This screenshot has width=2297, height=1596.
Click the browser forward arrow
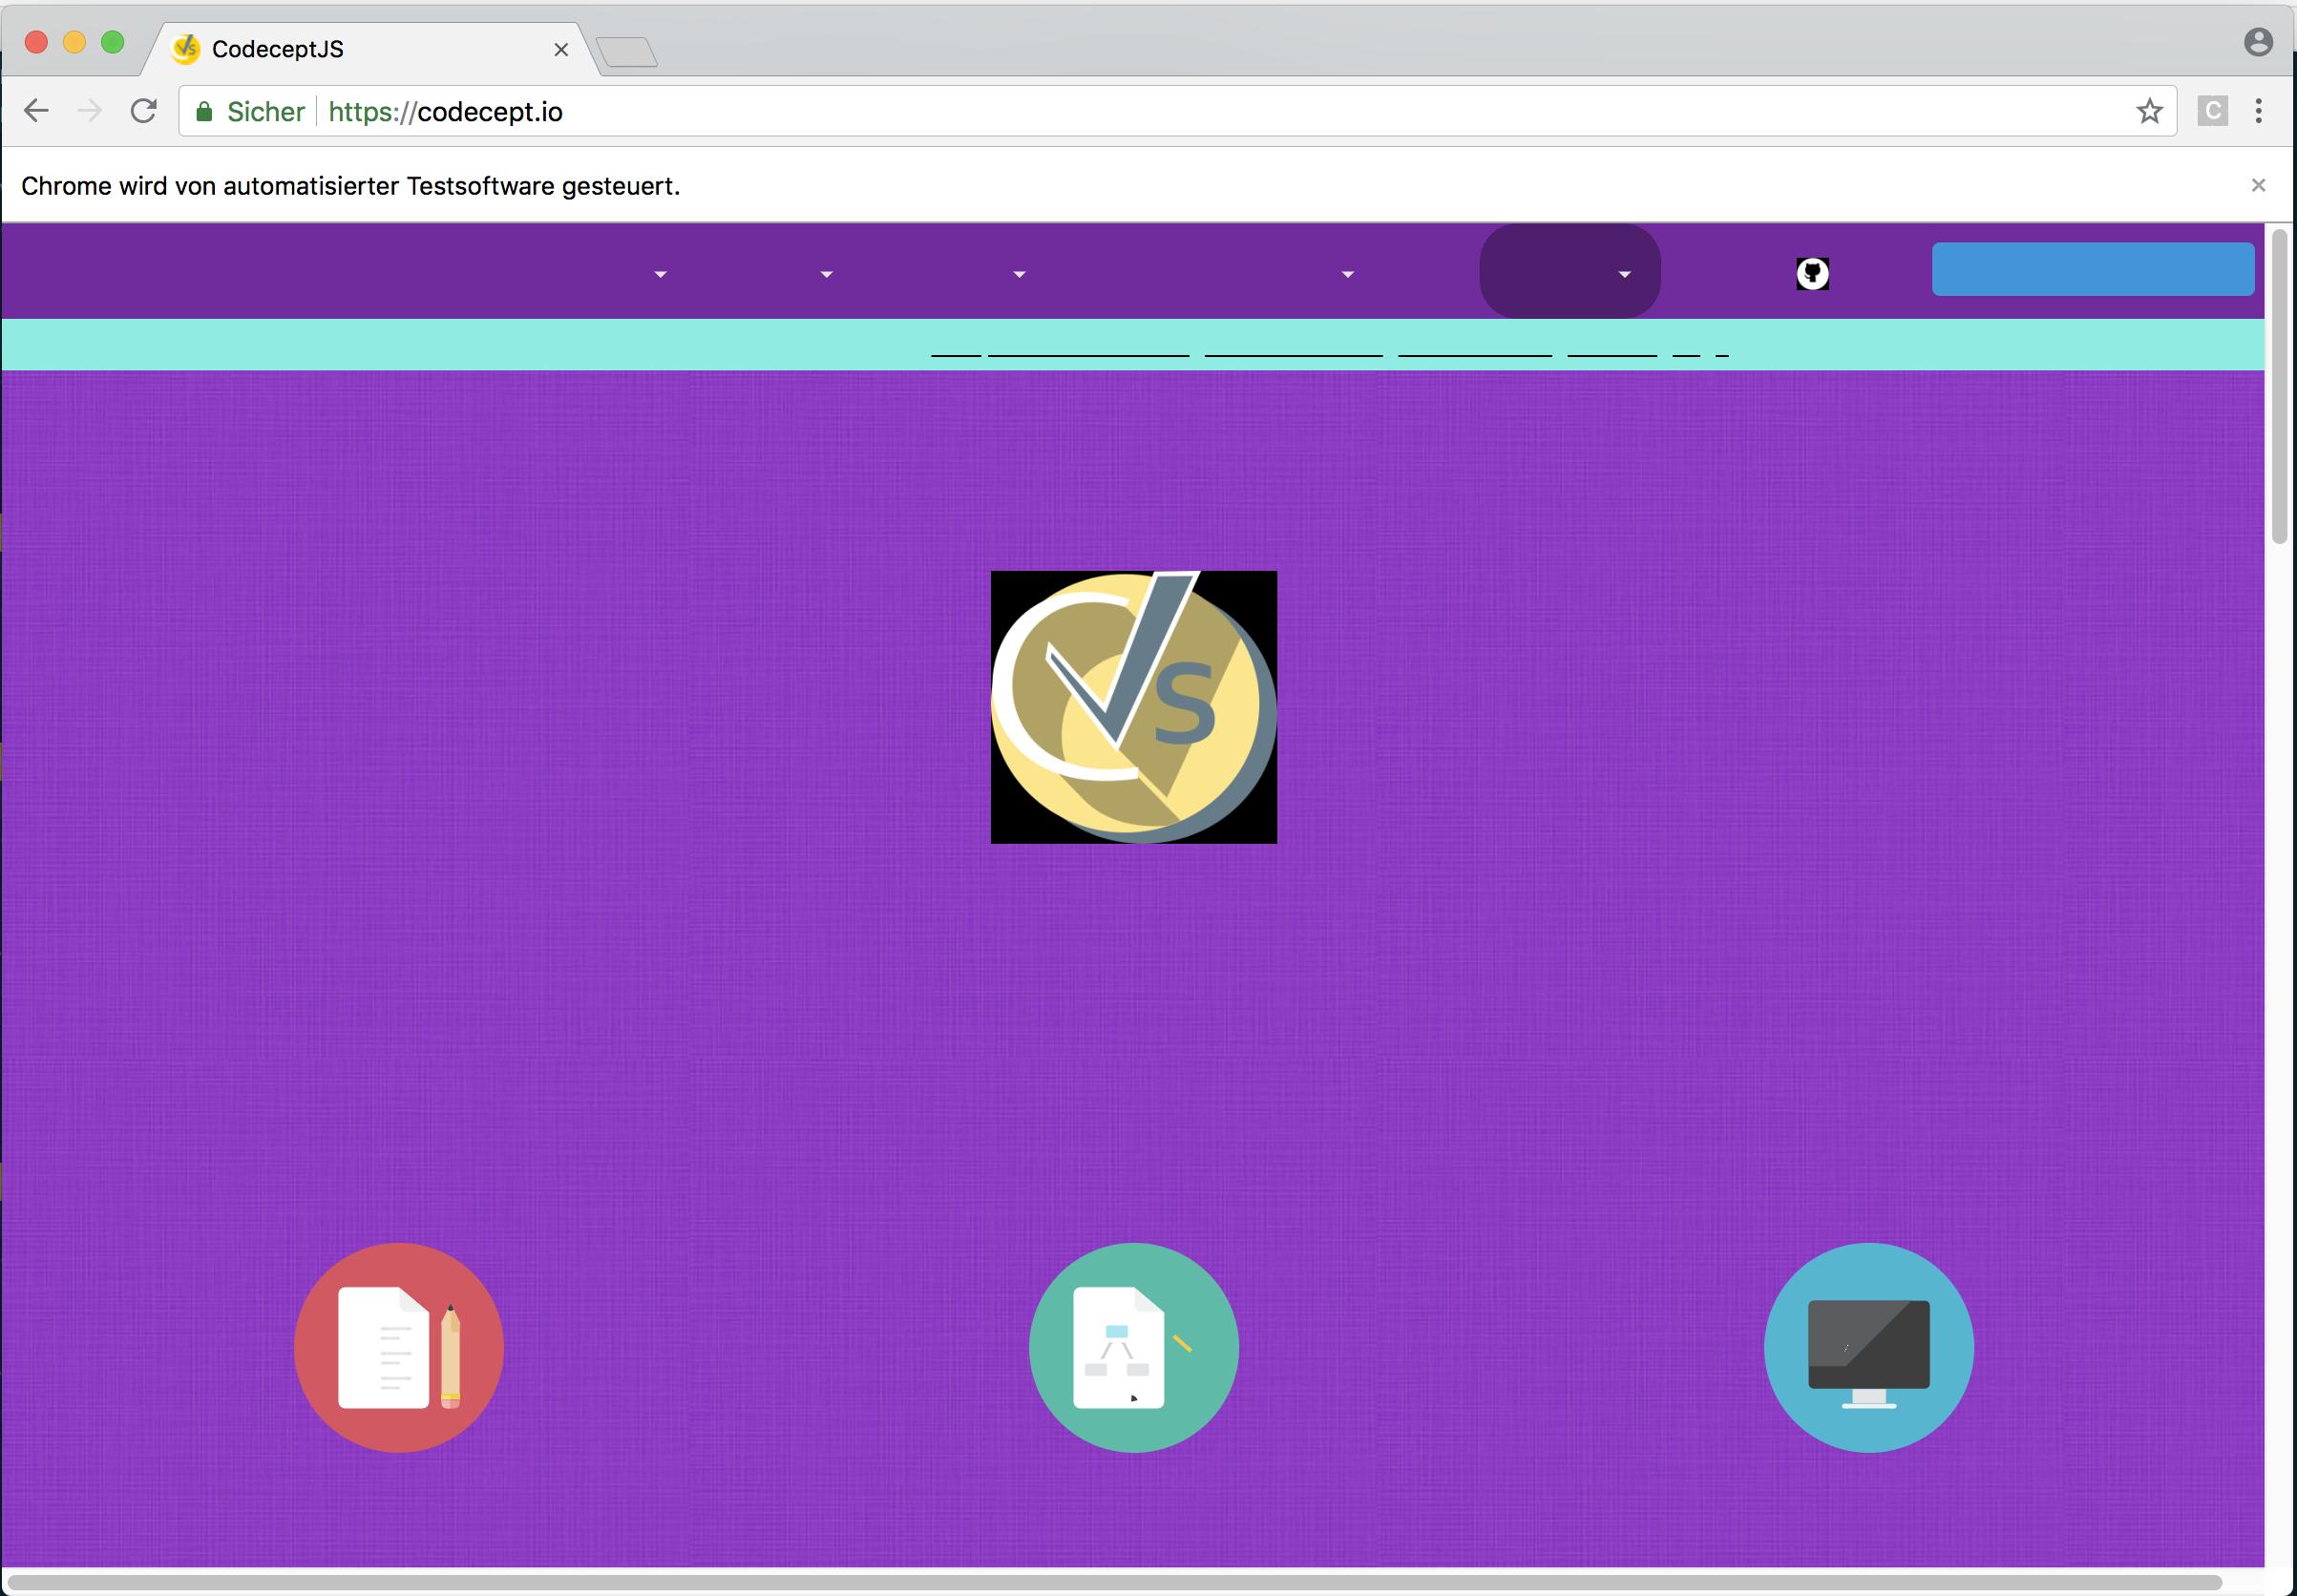90,111
